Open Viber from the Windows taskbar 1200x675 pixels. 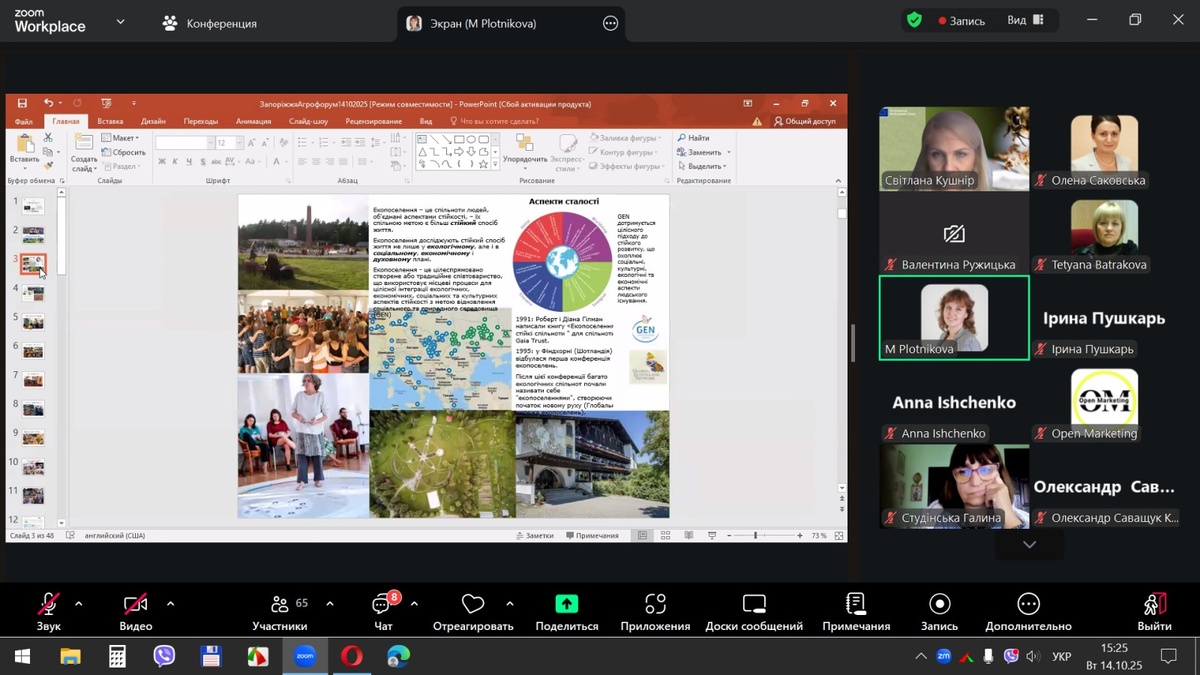(x=164, y=656)
